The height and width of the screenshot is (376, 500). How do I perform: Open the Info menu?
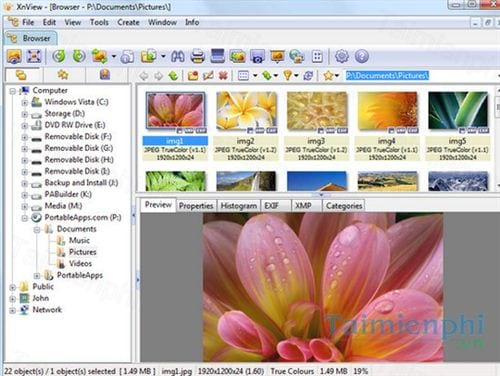[x=192, y=22]
